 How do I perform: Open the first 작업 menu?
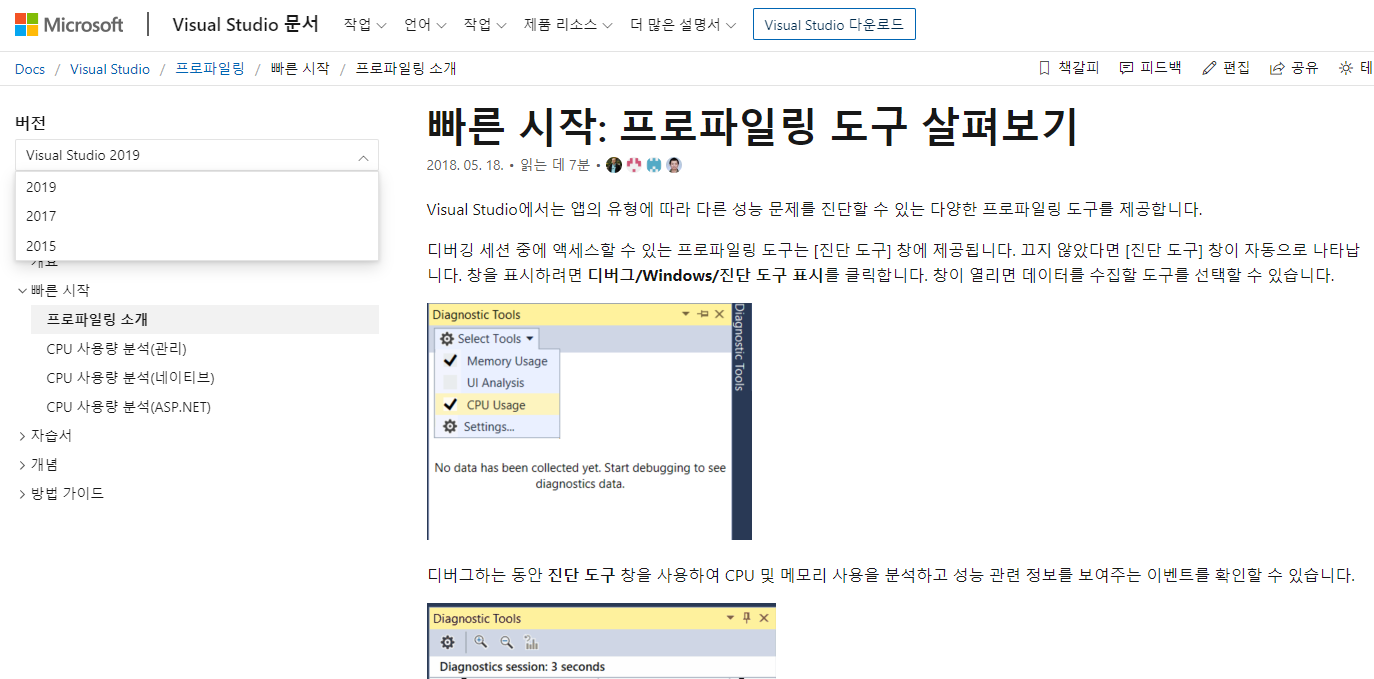tap(365, 24)
